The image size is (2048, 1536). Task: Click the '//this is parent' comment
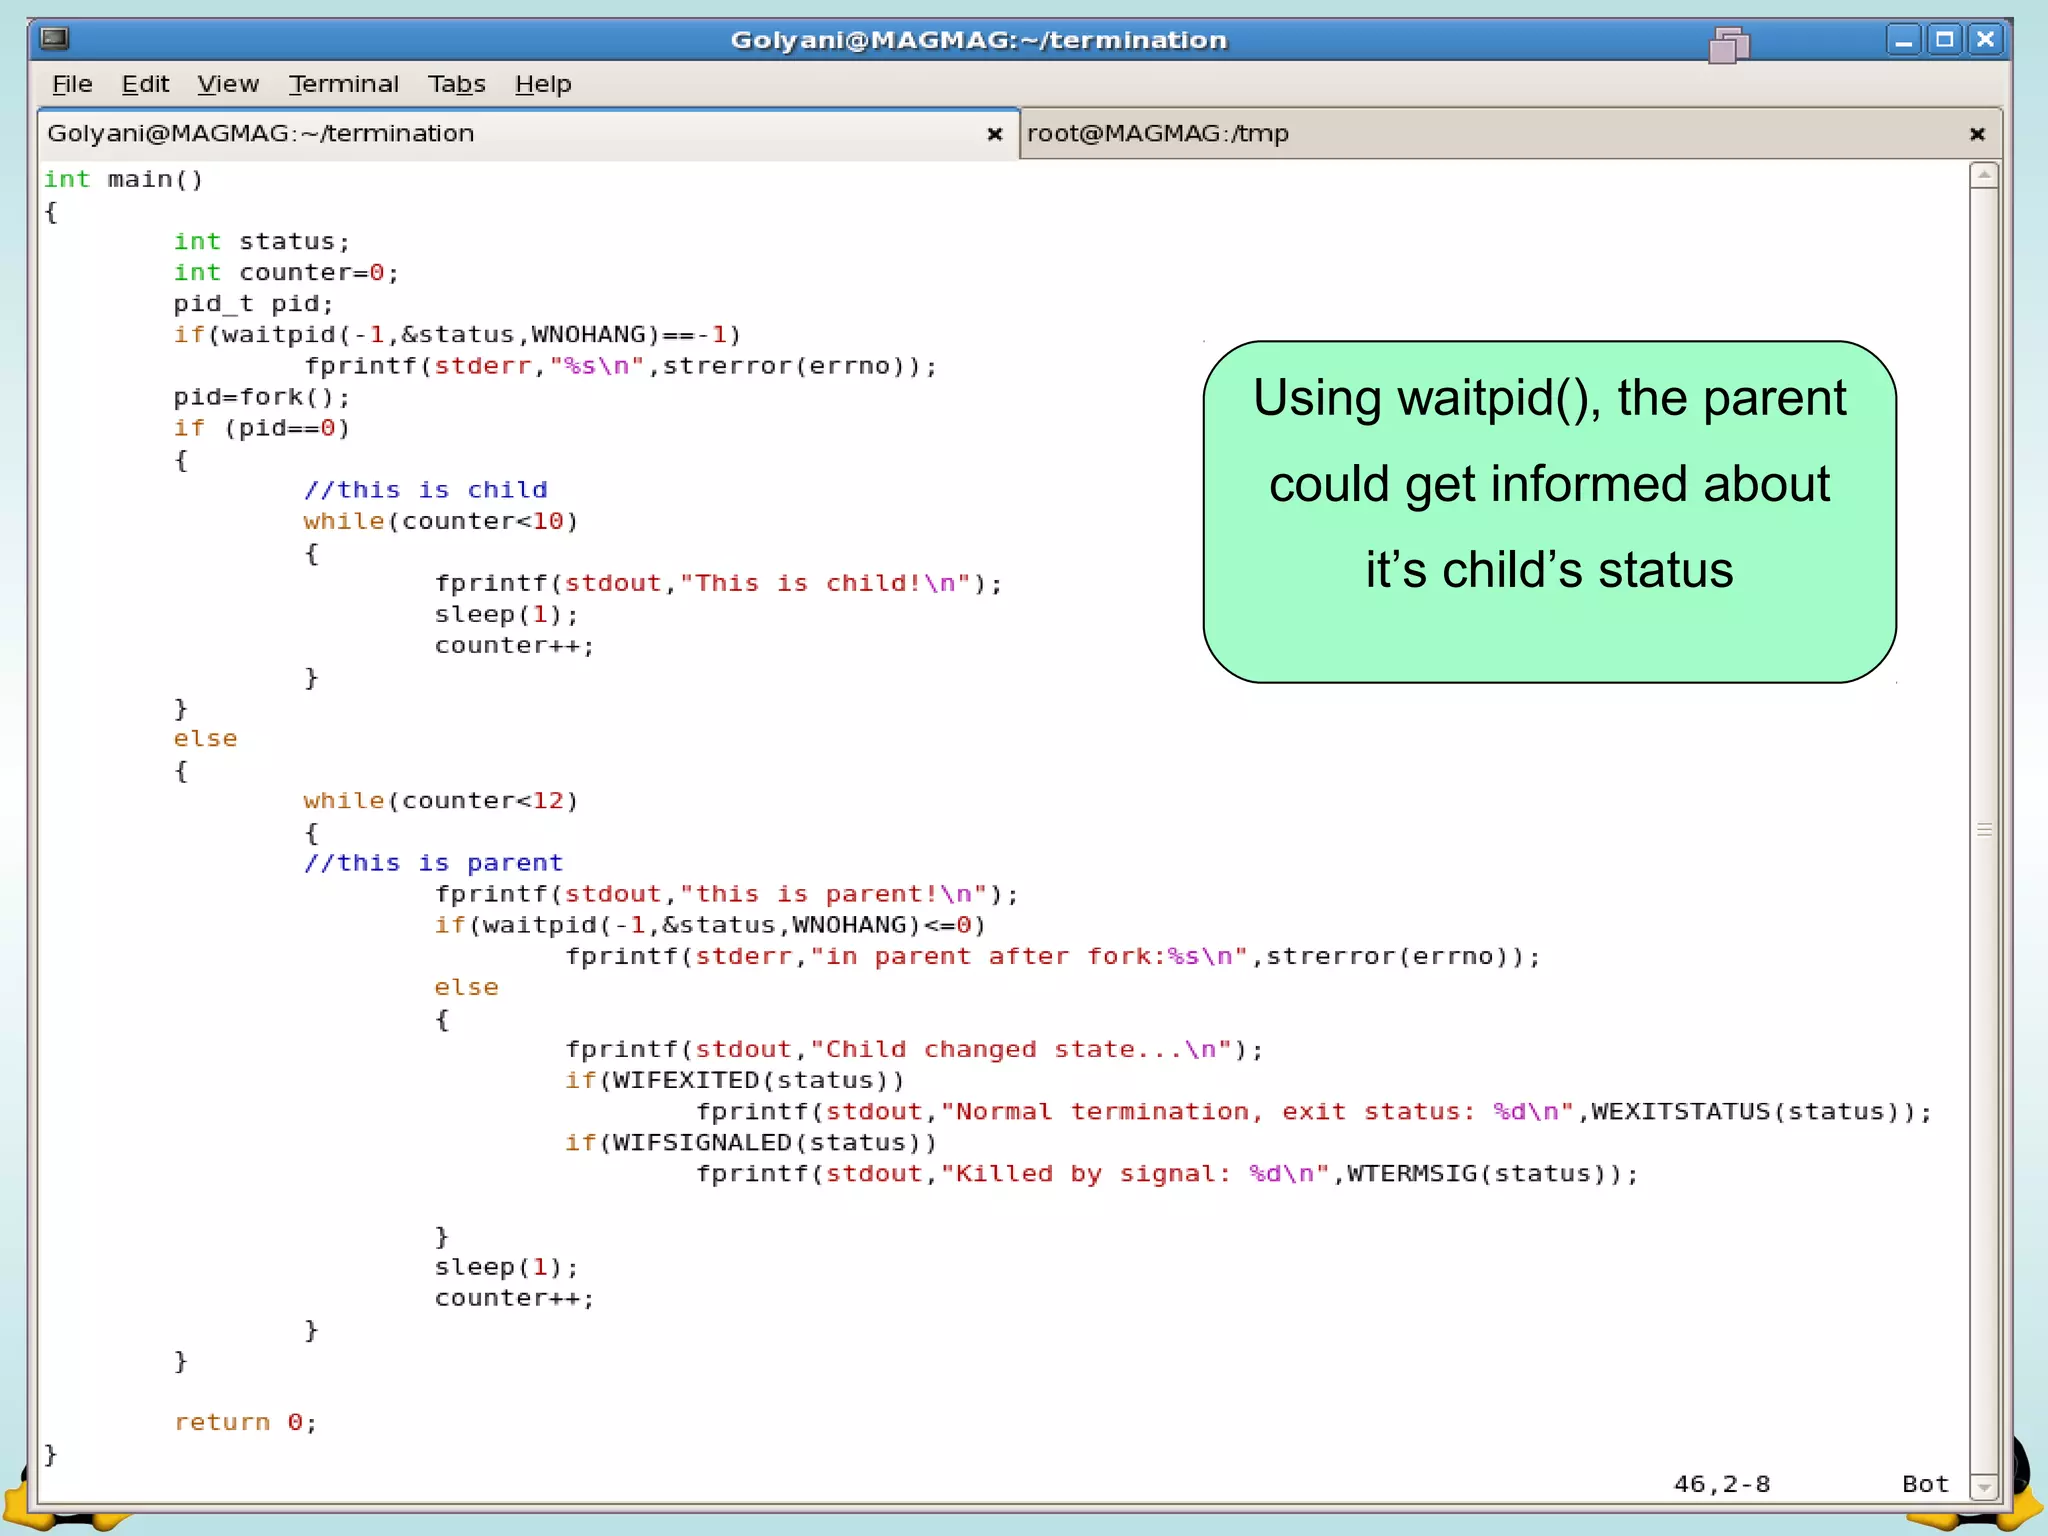434,863
